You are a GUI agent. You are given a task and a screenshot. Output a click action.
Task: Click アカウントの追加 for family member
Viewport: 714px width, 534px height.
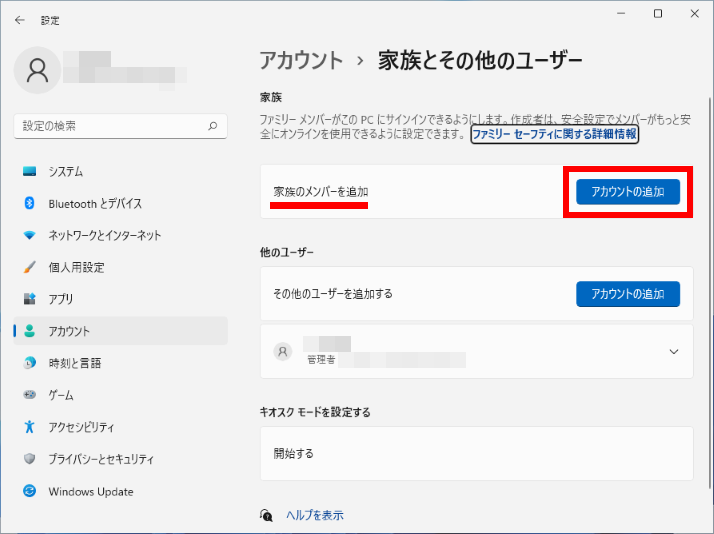[628, 192]
